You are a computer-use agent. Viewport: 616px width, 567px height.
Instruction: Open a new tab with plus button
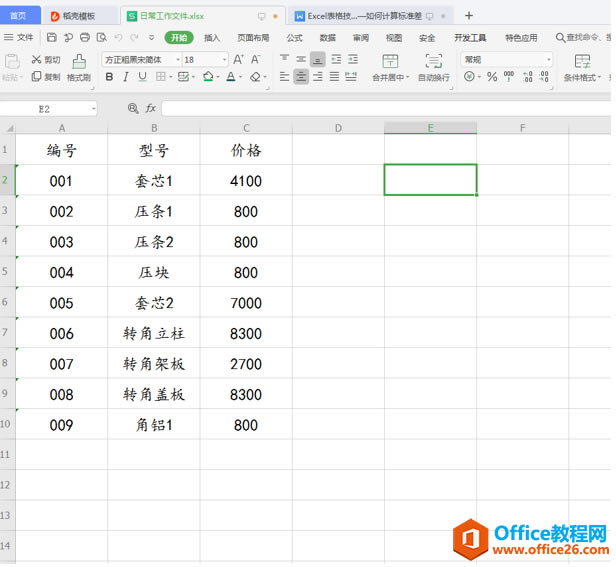click(x=469, y=16)
